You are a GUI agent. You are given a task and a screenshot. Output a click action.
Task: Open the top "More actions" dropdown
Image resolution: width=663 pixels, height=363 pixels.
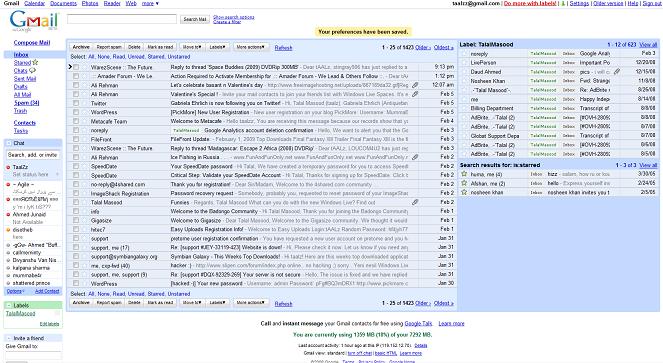(250, 47)
